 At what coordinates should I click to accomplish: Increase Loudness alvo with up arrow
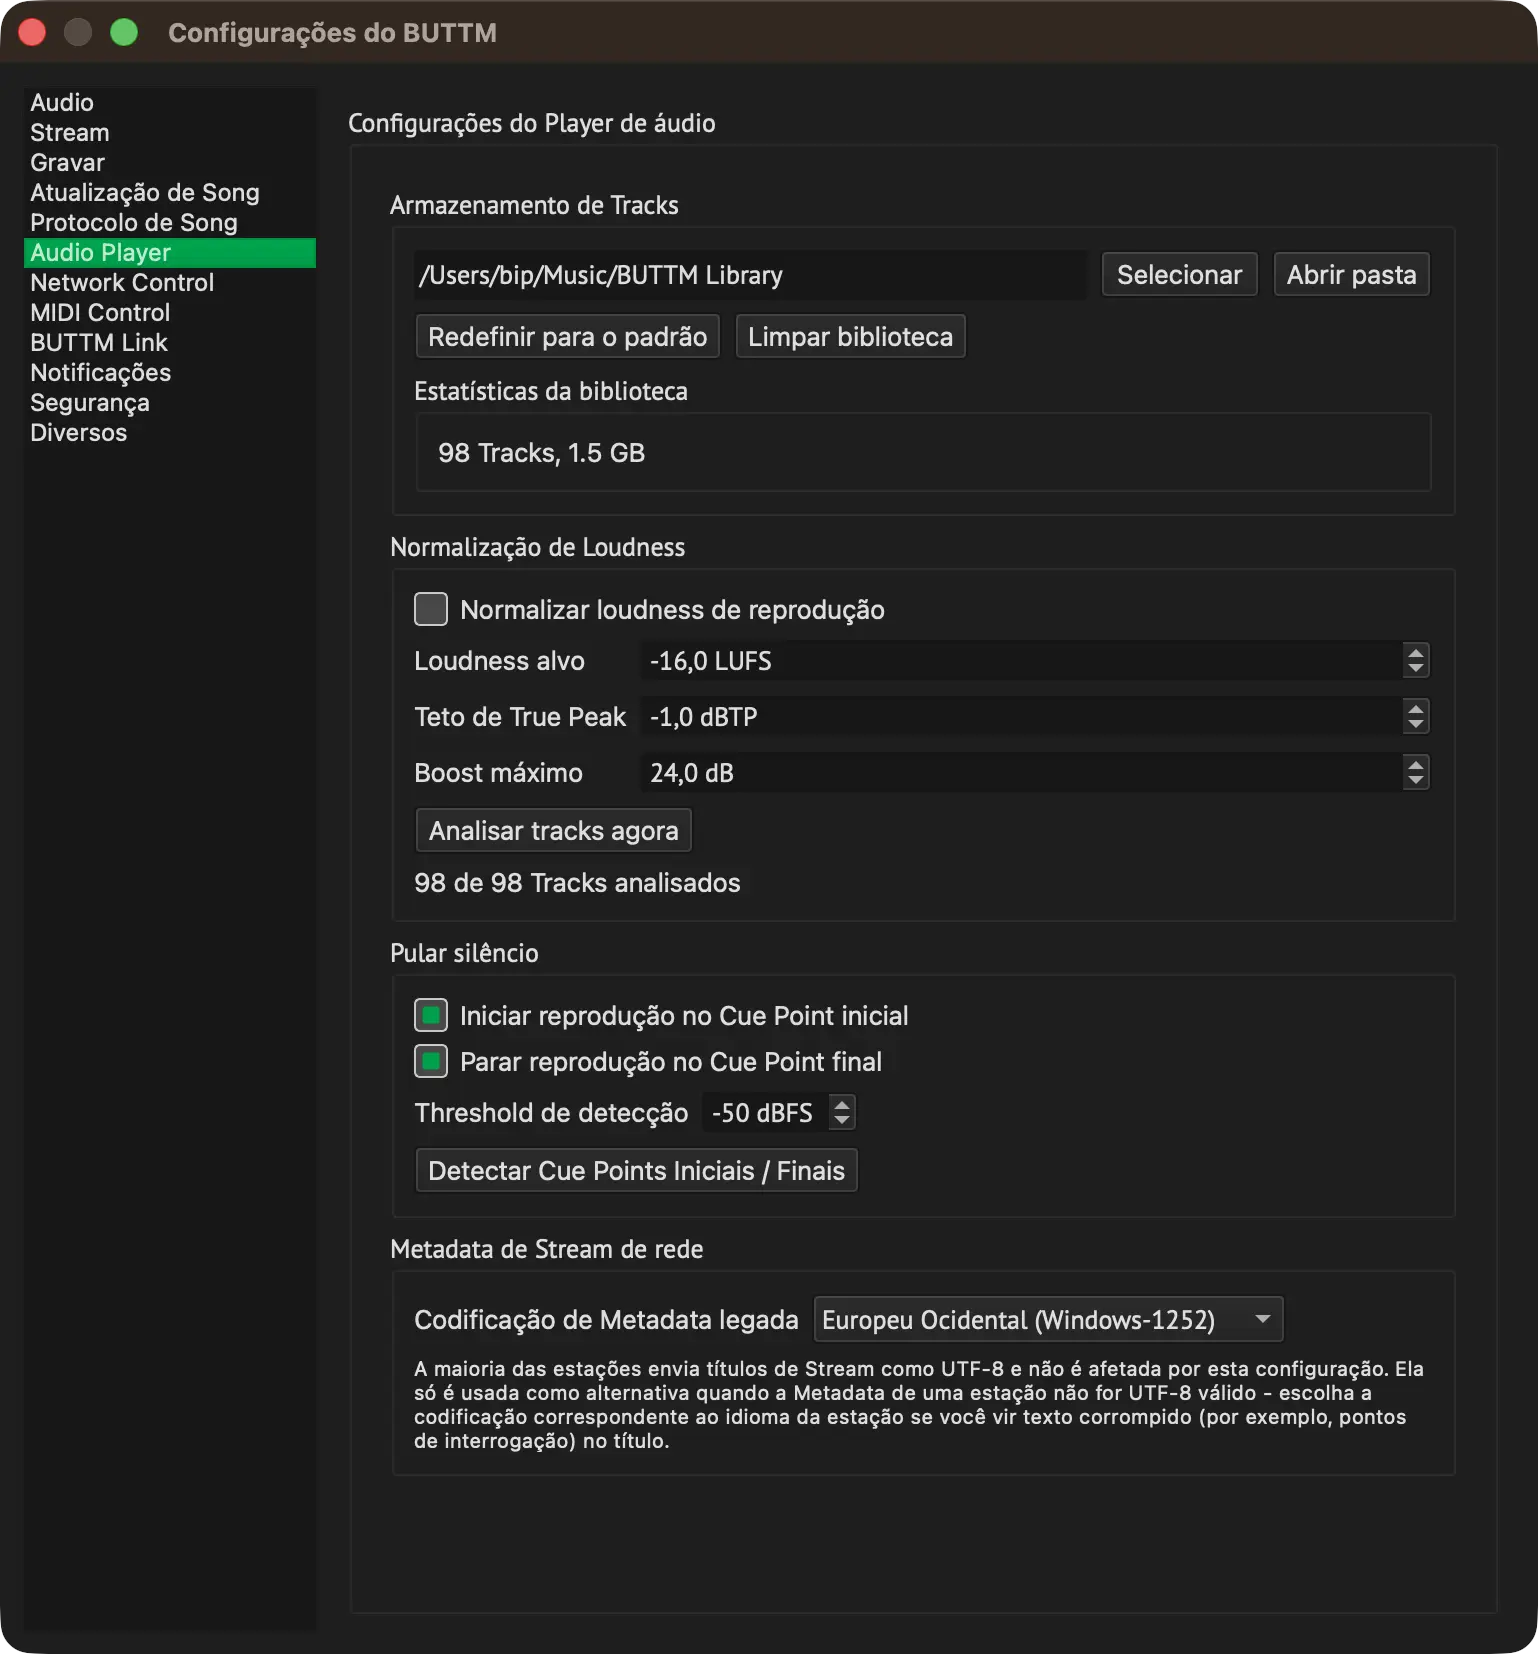(x=1415, y=652)
